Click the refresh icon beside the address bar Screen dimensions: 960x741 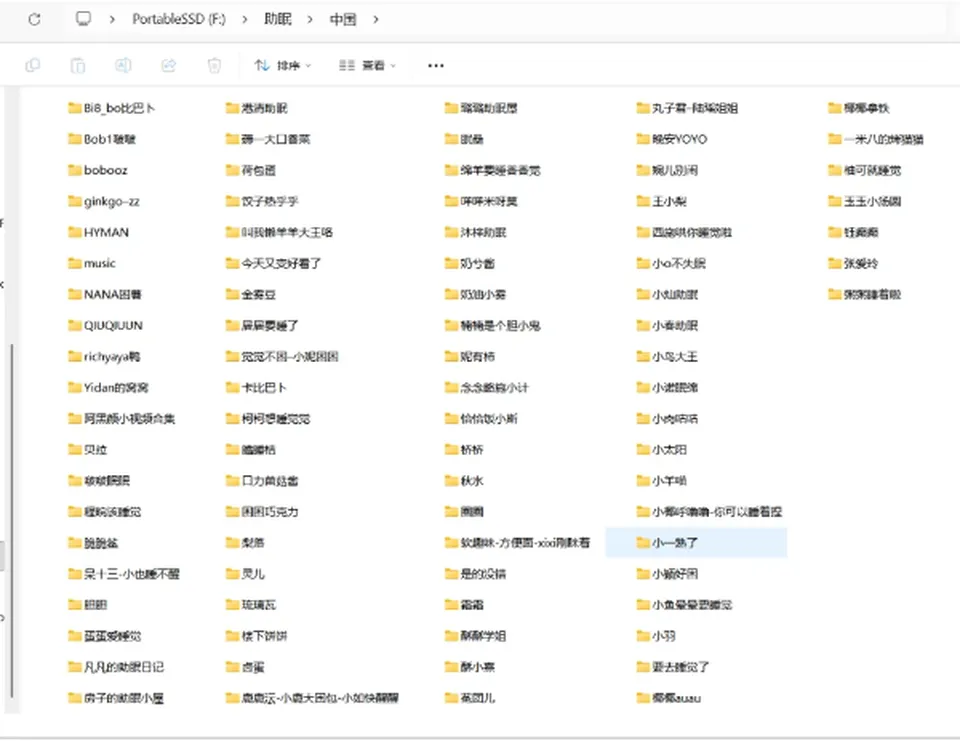[x=34, y=20]
